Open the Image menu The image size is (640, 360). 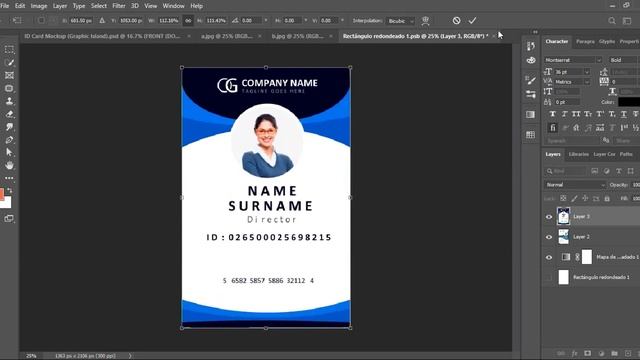39,6
